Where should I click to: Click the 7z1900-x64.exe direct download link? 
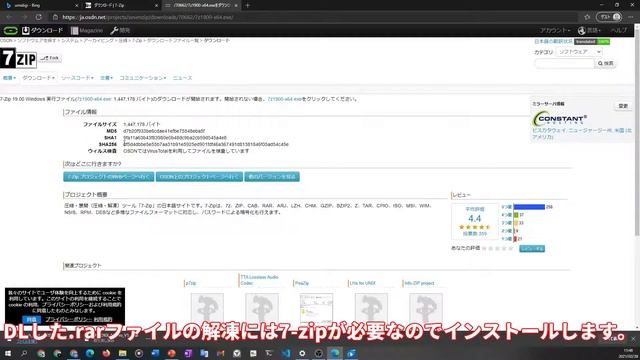(284, 99)
